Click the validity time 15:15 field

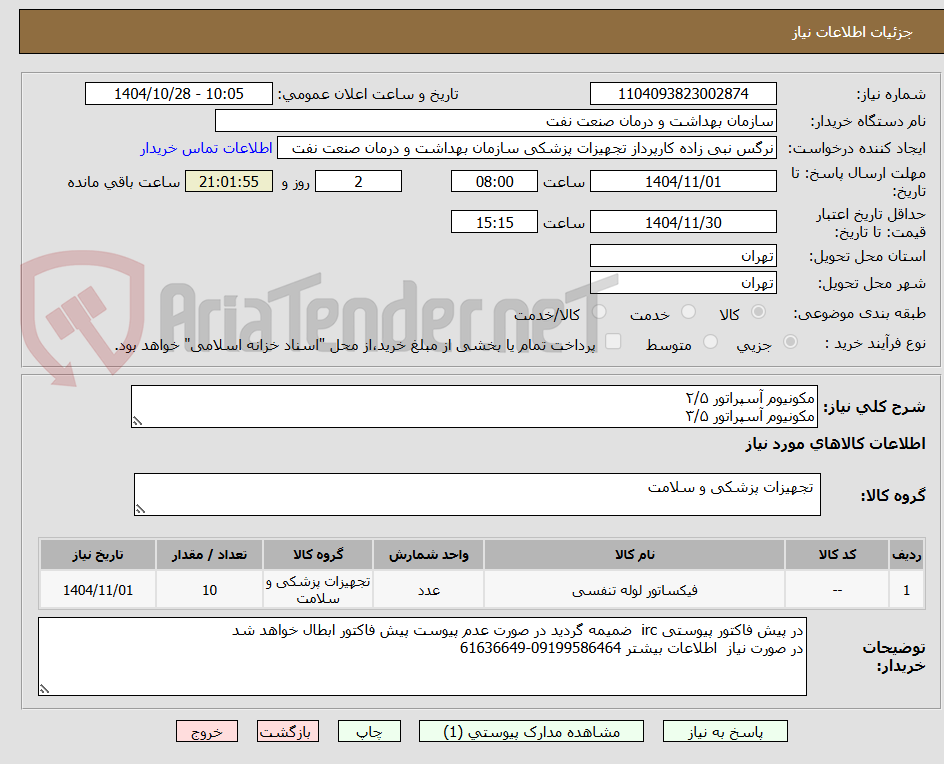click(494, 222)
